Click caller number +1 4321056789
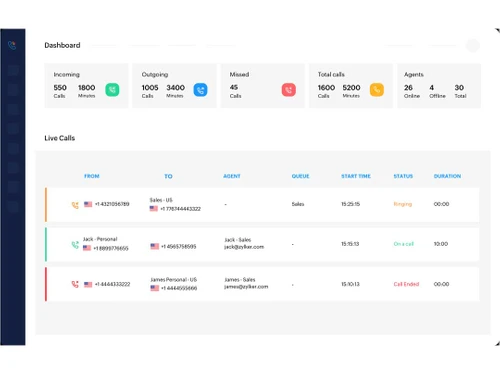Image resolution: width=500 pixels, height=375 pixels. [x=112, y=204]
